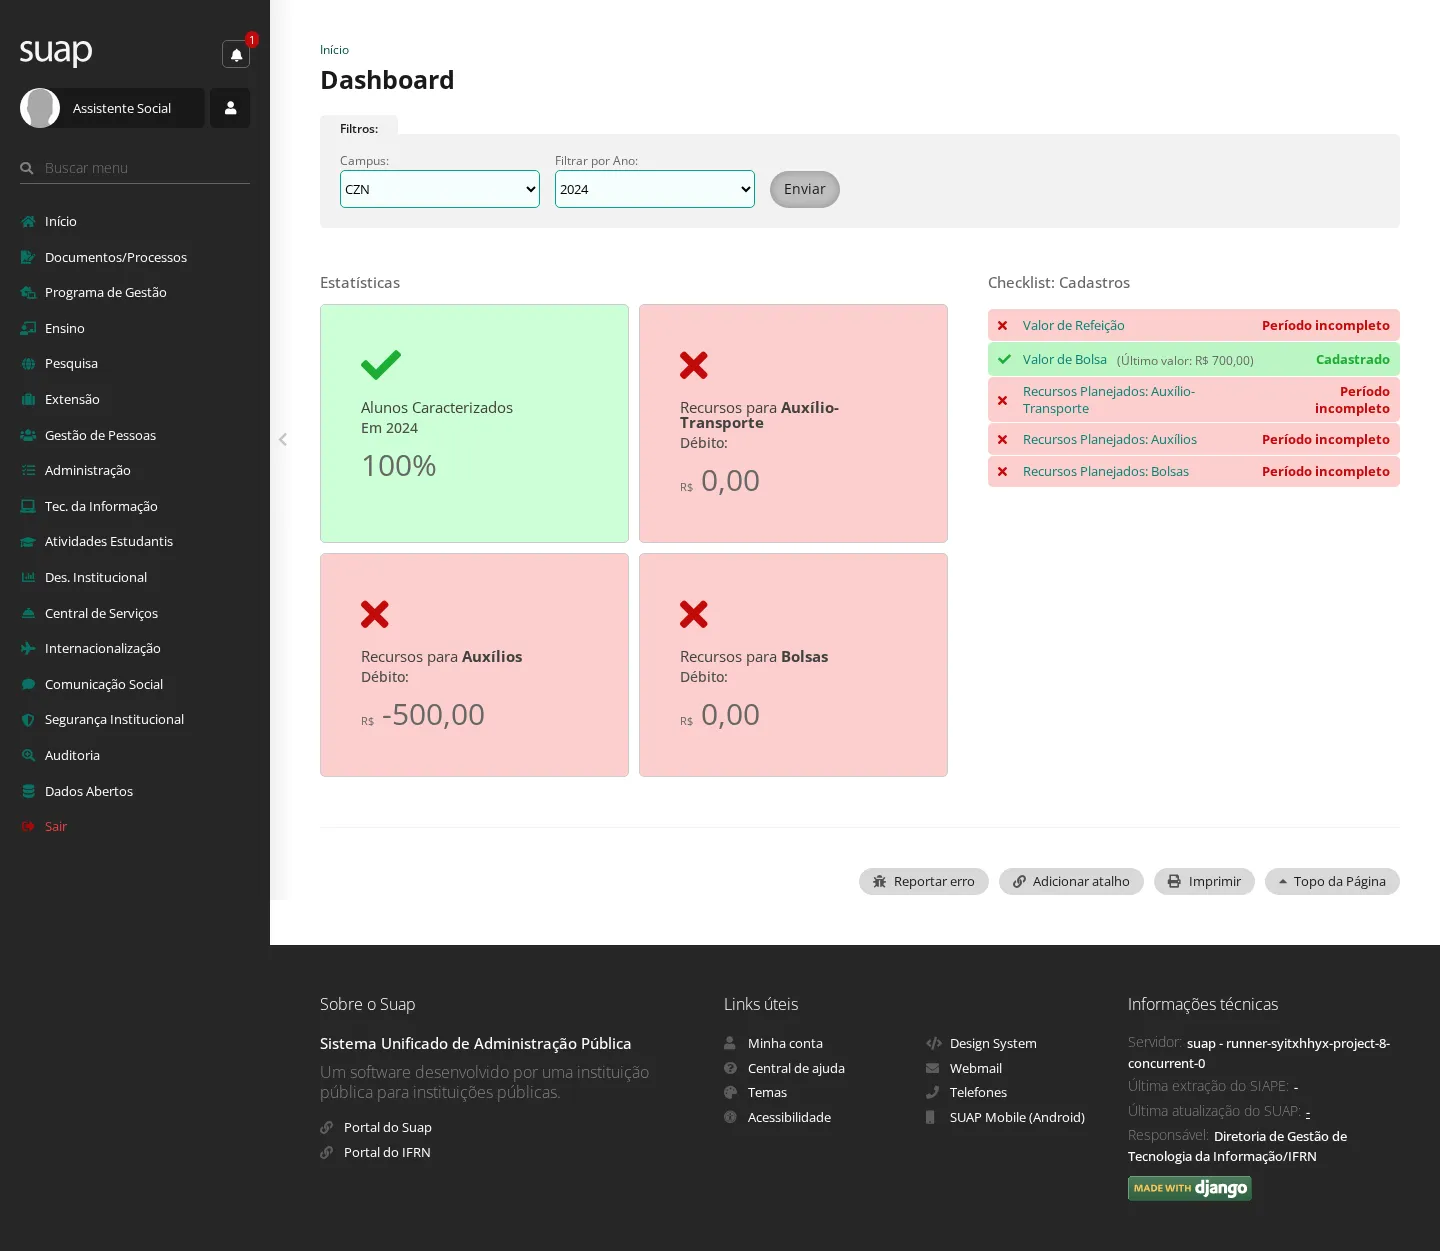
Task: Click the Reportar erro button
Action: pos(924,881)
